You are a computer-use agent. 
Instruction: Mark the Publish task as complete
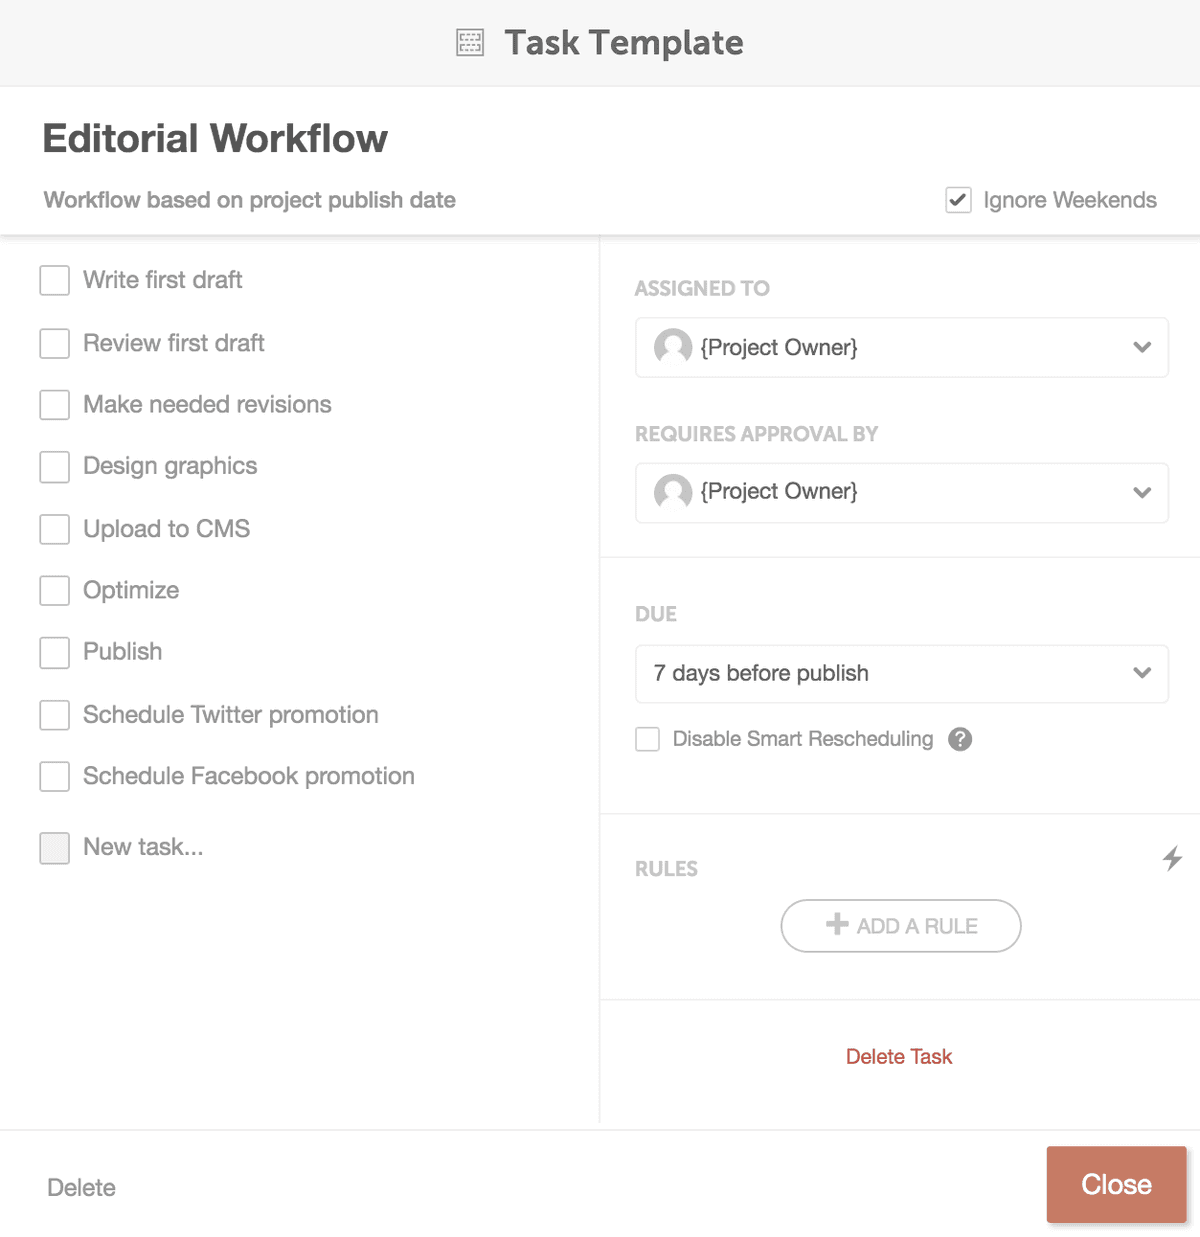[x=54, y=652]
